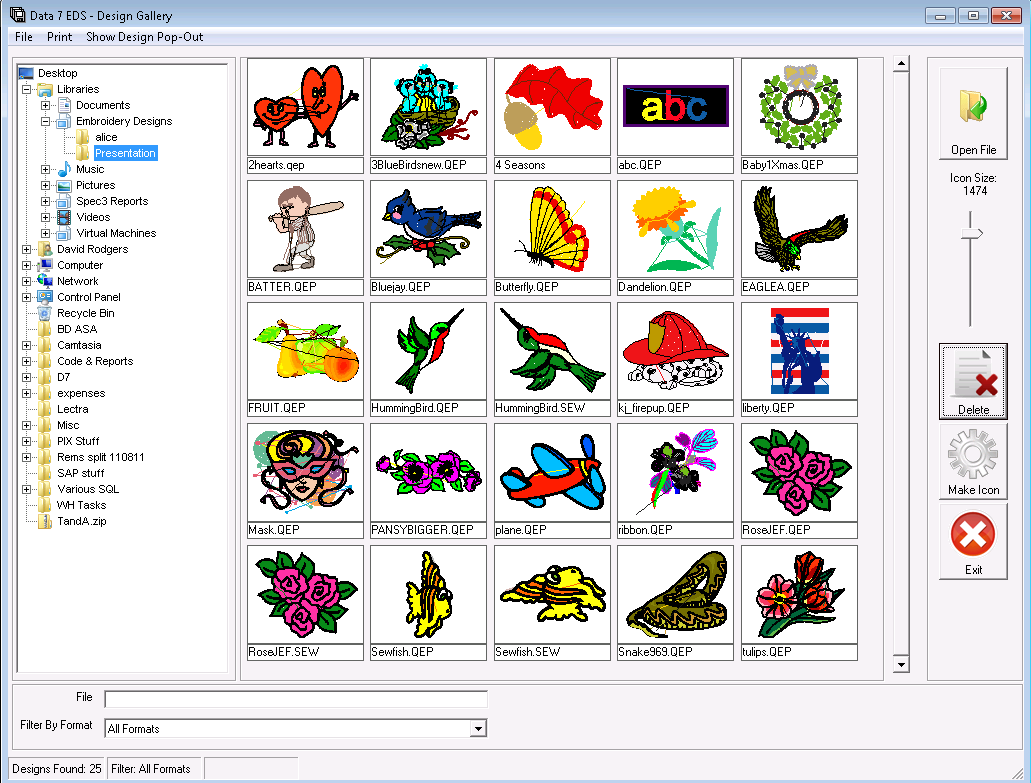The width and height of the screenshot is (1031, 783).
Task: Select the TandA.zip item
Action: point(82,521)
